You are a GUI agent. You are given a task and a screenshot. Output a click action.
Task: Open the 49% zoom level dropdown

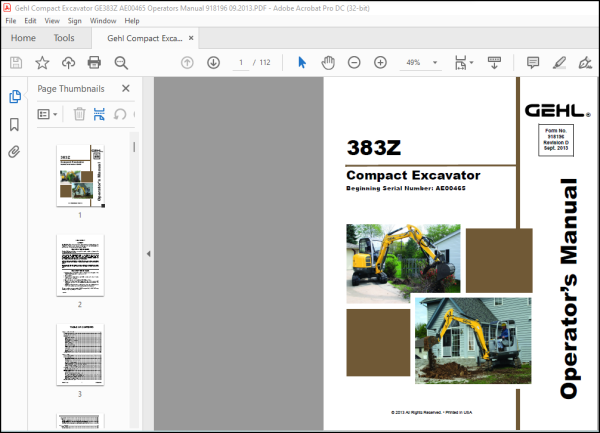[x=435, y=62]
